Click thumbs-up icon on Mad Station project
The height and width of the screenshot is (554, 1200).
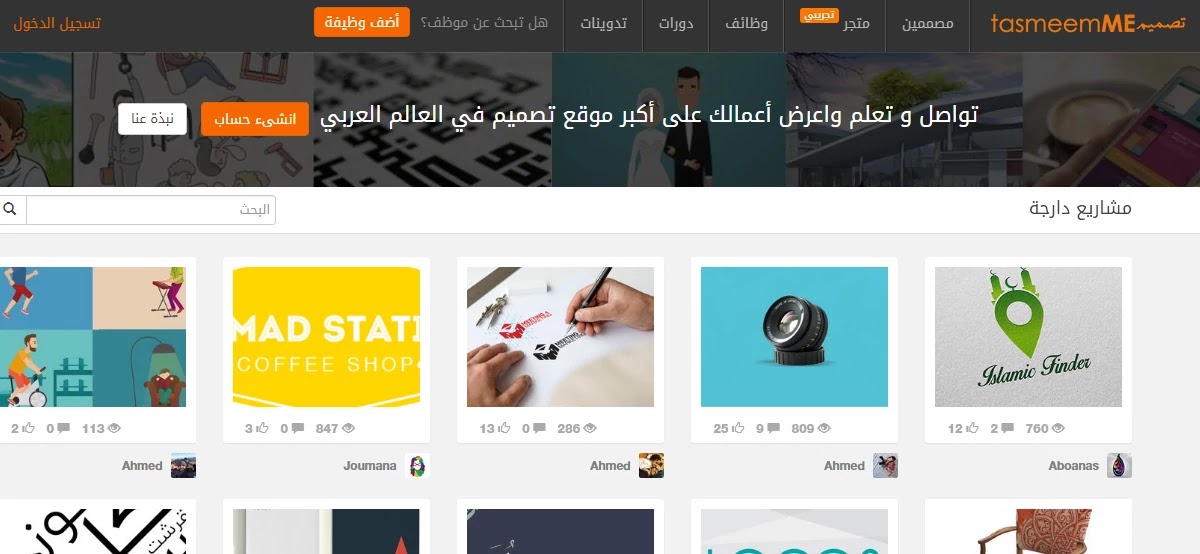263,429
